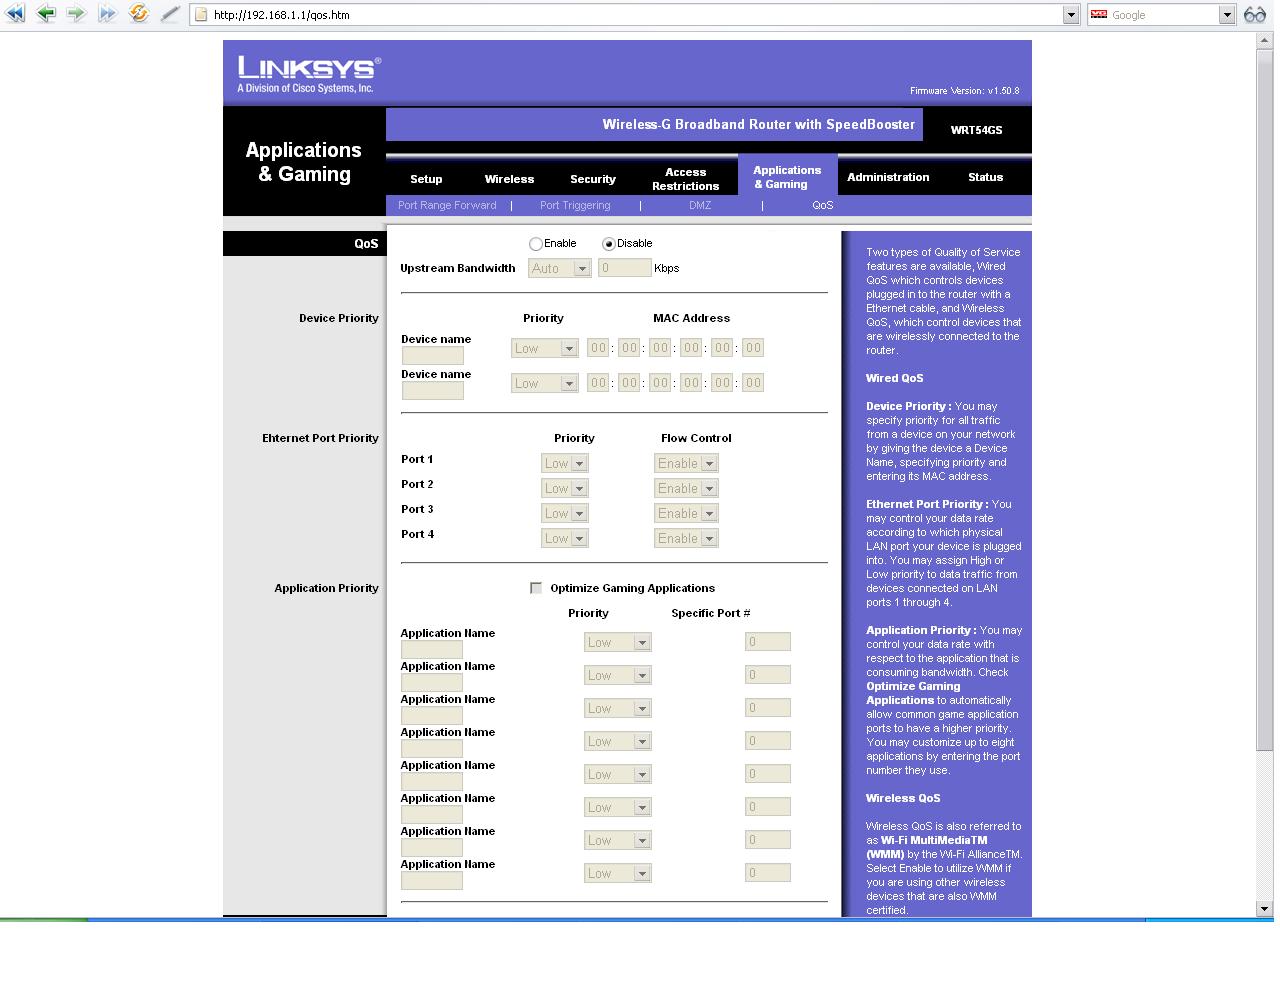Image resolution: width=1280 pixels, height=998 pixels.
Task: Open the Wireless tab
Action: pyautogui.click(x=509, y=179)
